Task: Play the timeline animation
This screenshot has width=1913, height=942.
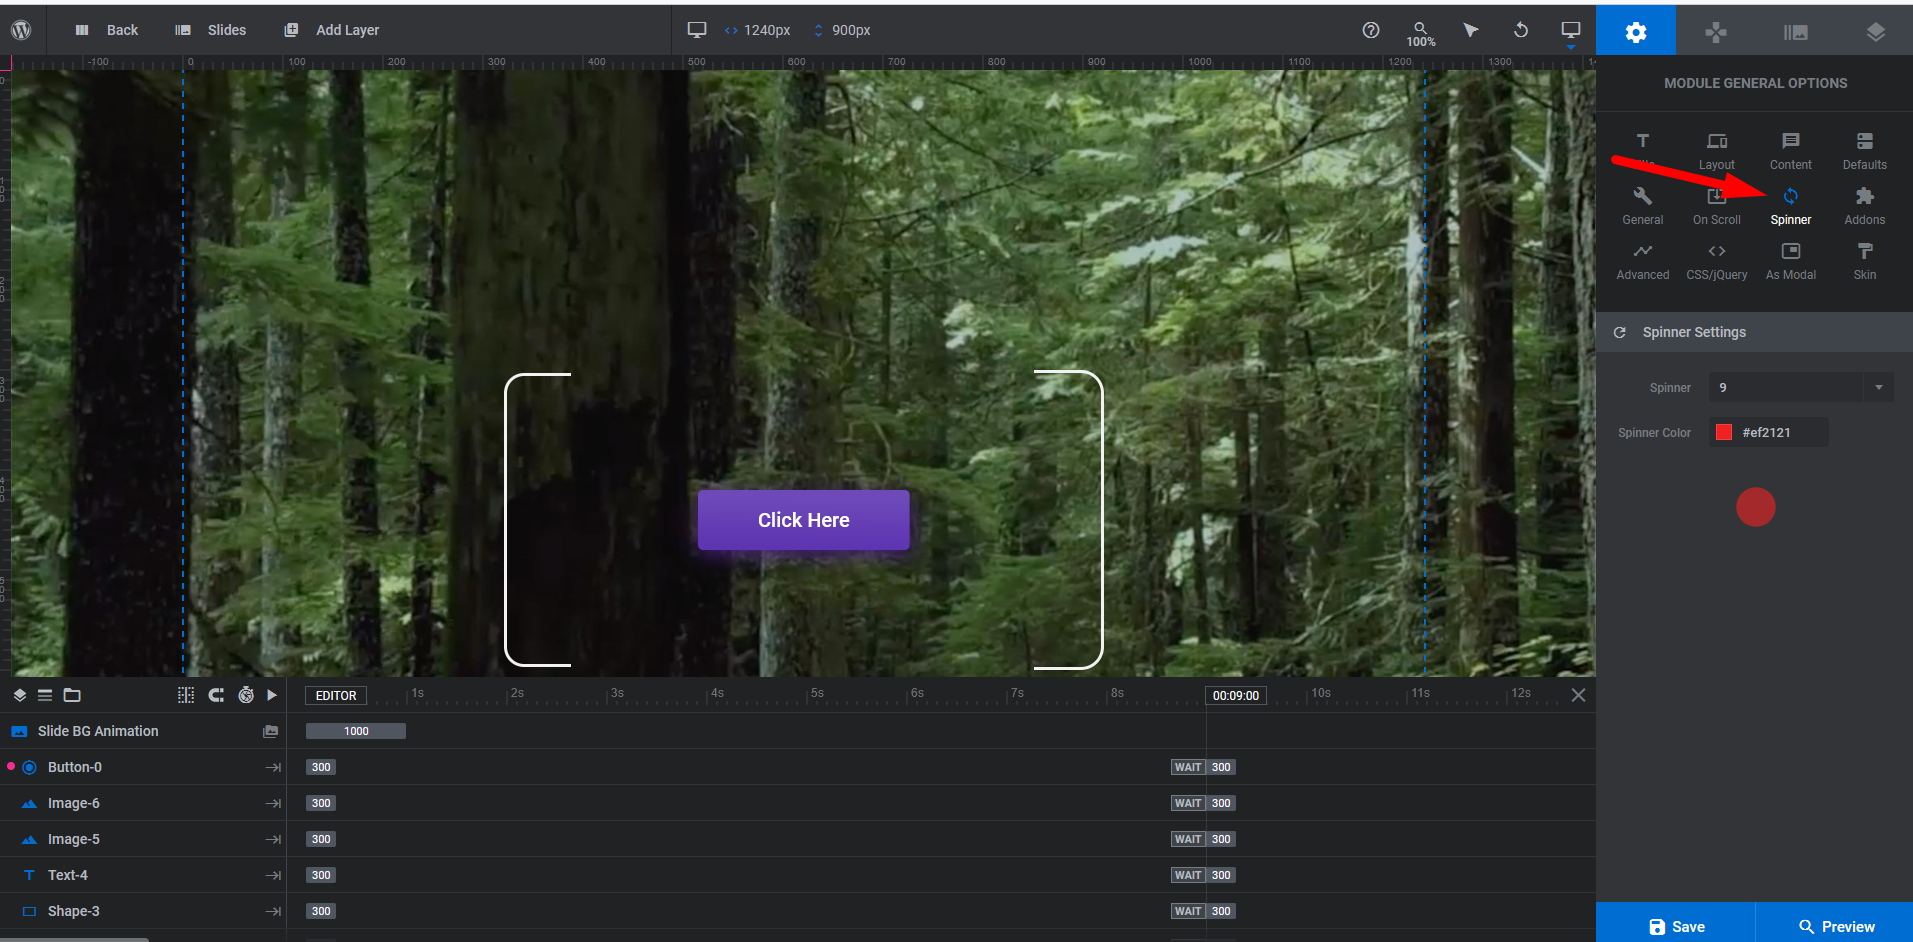Action: (272, 695)
